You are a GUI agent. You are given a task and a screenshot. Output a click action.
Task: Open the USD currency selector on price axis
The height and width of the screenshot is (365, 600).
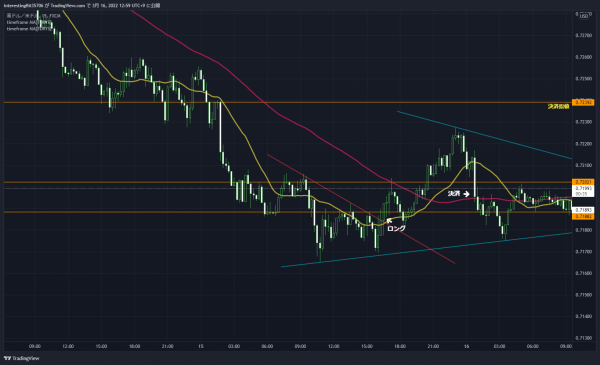(x=584, y=16)
